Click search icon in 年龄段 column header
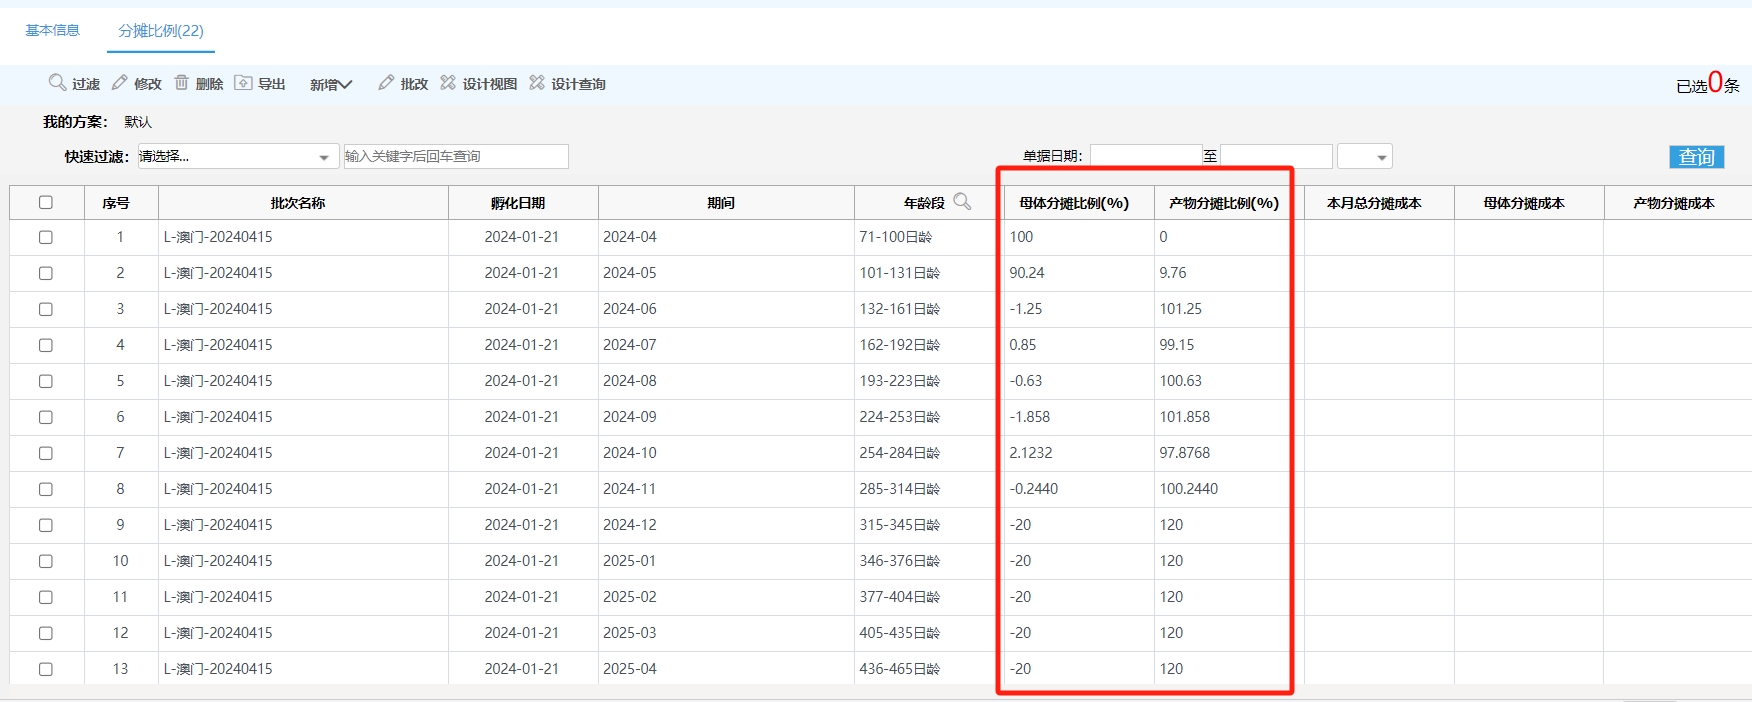The width and height of the screenshot is (1752, 702). pyautogui.click(x=962, y=202)
